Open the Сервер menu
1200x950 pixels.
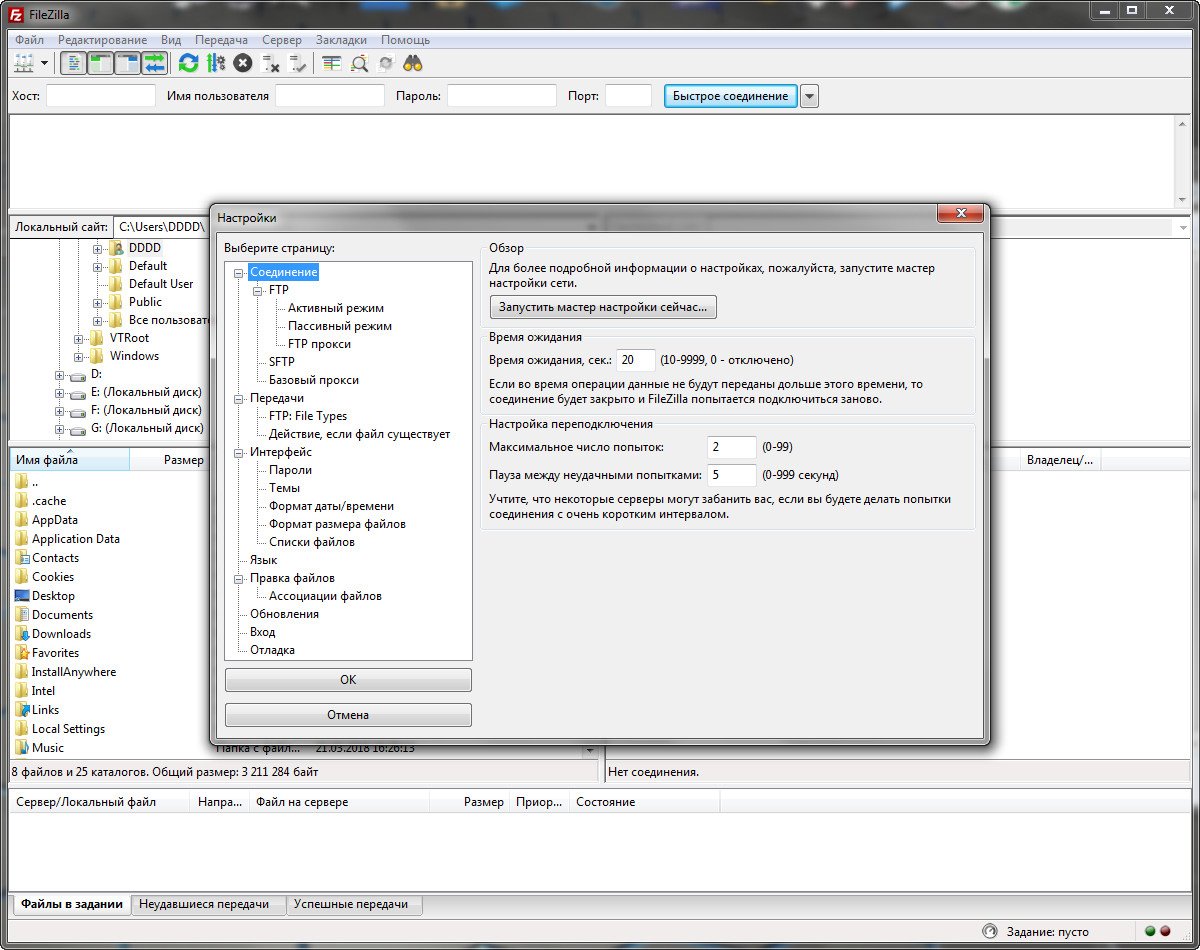[282, 40]
